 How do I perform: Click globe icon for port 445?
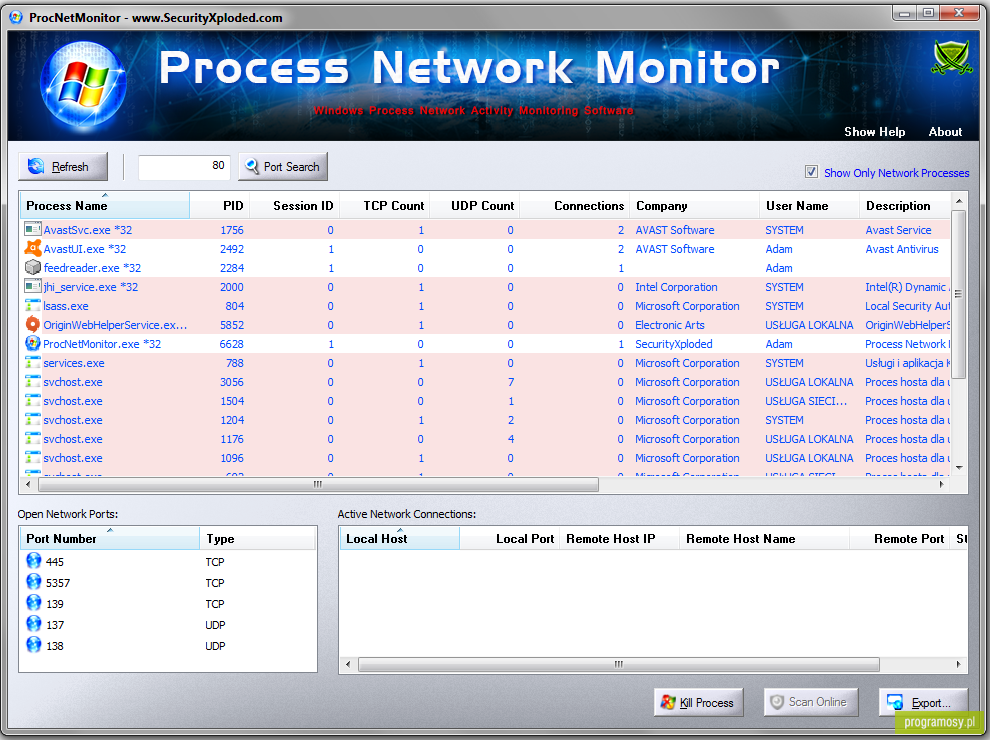pyautogui.click(x=34, y=561)
